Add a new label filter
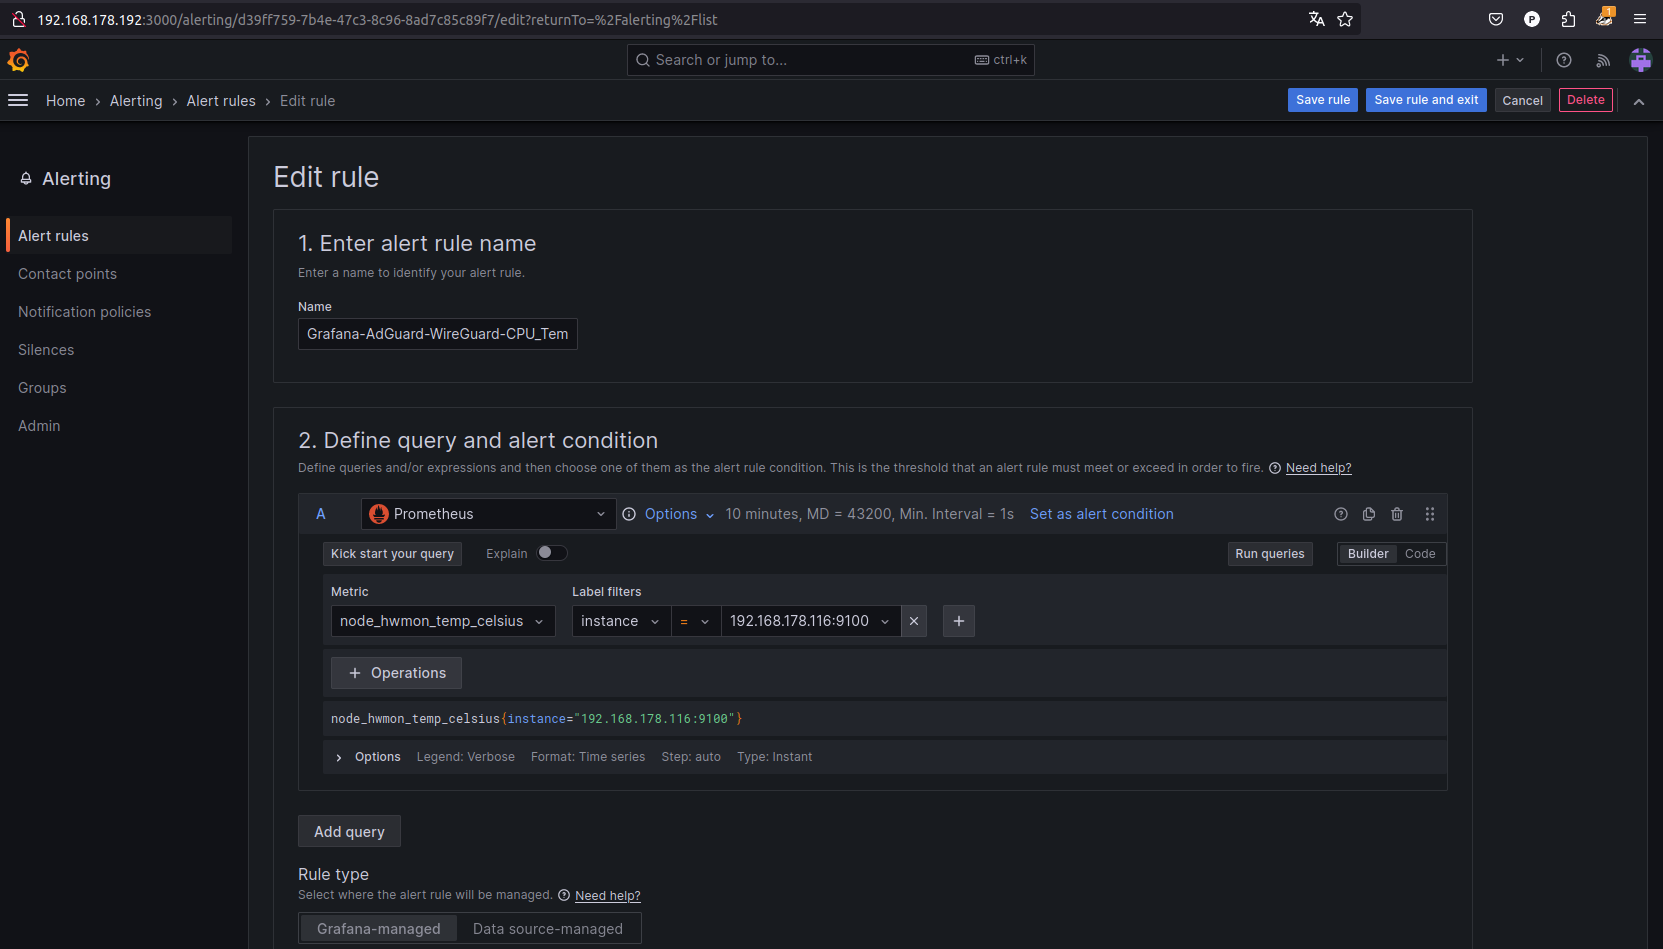The height and width of the screenshot is (949, 1663). coord(959,621)
